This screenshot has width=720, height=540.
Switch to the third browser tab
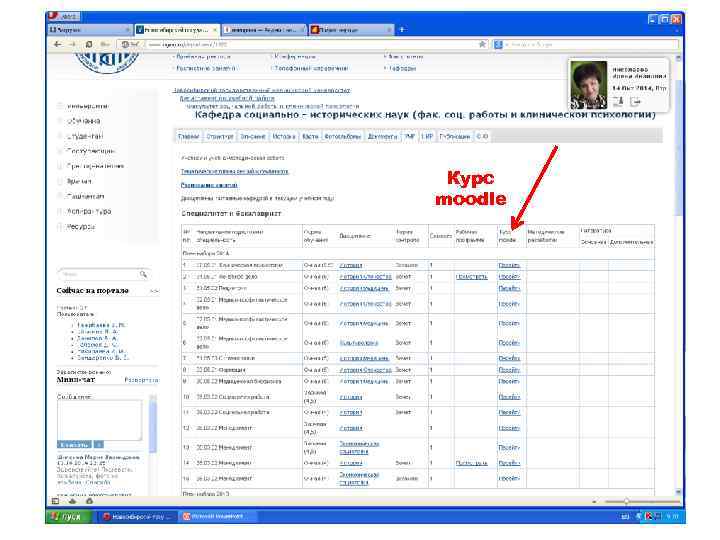264,30
